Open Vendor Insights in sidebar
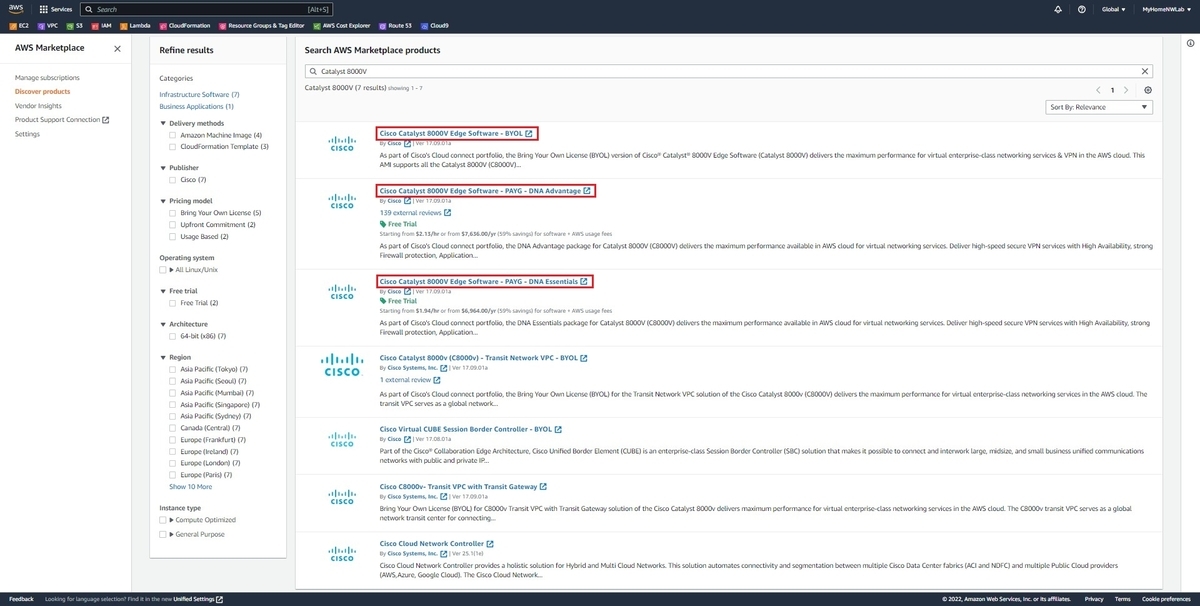The image size is (1200, 606). (38, 105)
